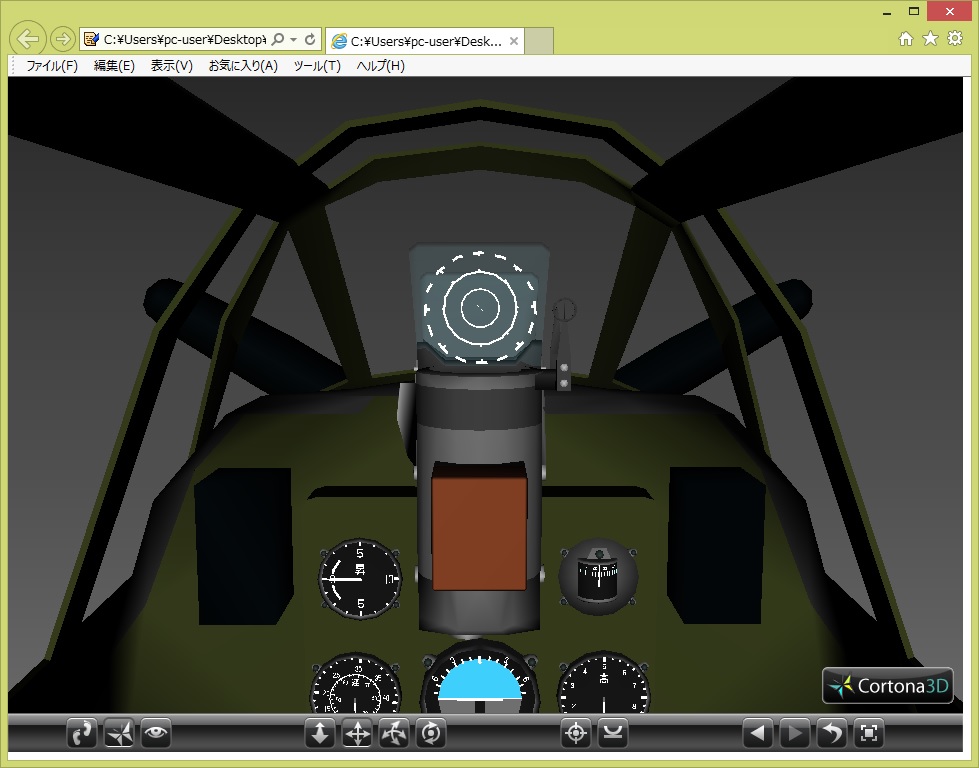Click the Plan vertical arrows icon
Viewport: 979px width, 768px height.
tap(320, 734)
